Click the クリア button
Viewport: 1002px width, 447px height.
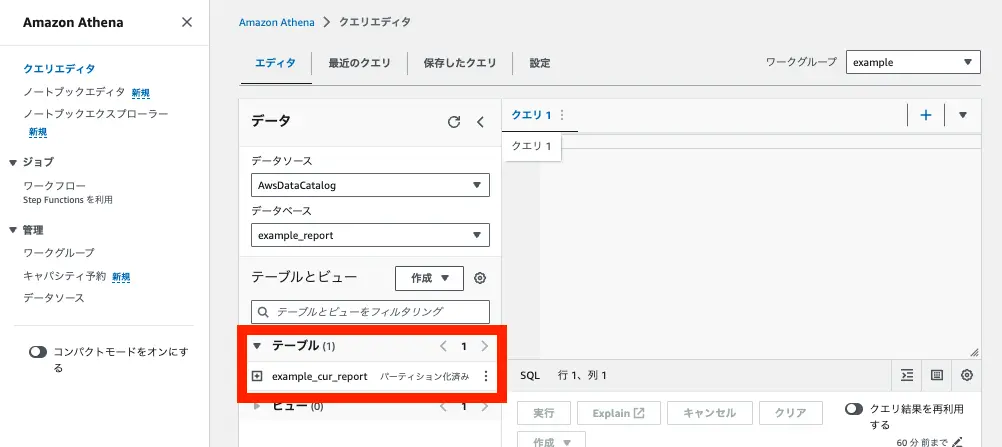point(790,413)
